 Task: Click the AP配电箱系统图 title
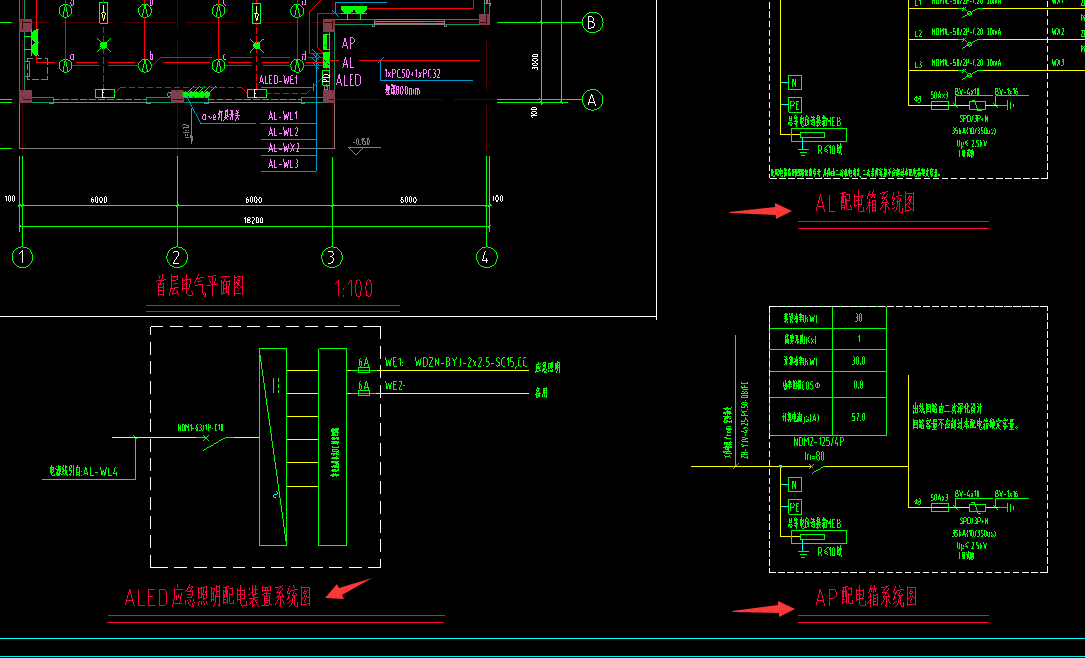pos(866,597)
